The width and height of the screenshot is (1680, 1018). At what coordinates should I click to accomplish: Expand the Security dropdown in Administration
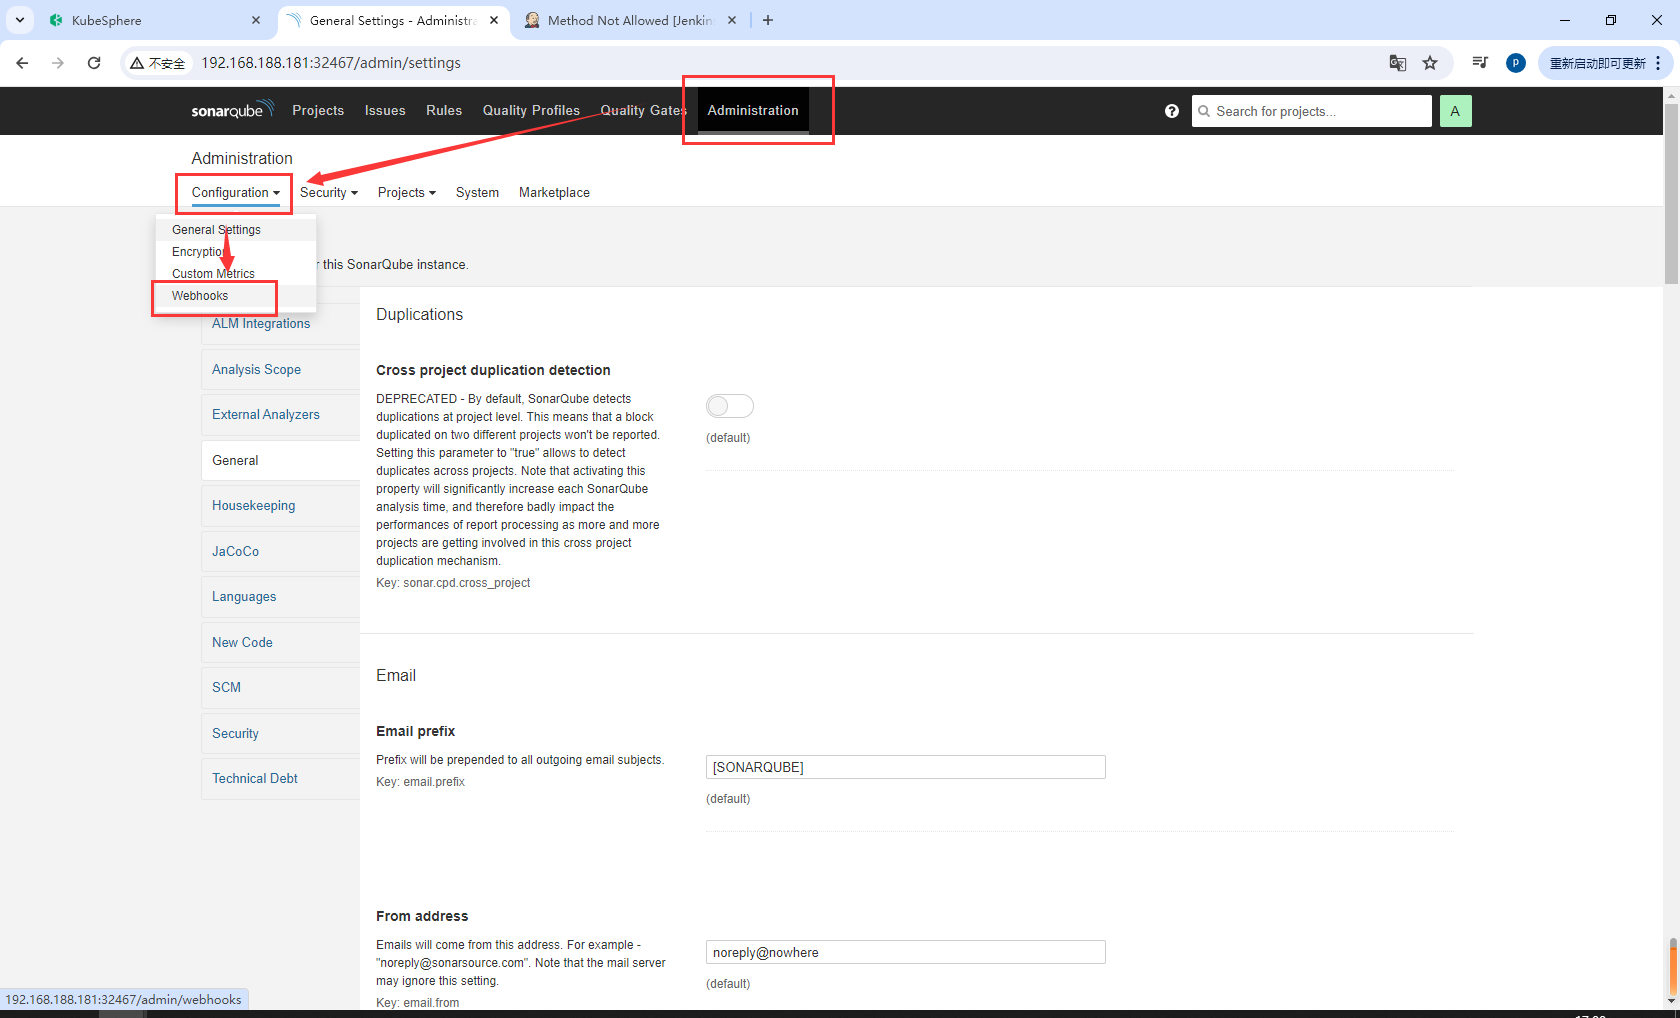329,193
